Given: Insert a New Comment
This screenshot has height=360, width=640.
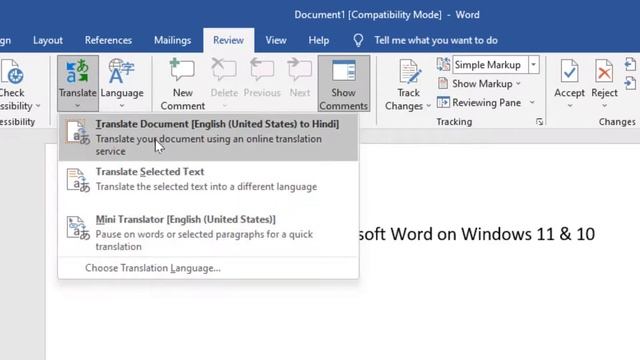Looking at the screenshot, I should [182, 83].
